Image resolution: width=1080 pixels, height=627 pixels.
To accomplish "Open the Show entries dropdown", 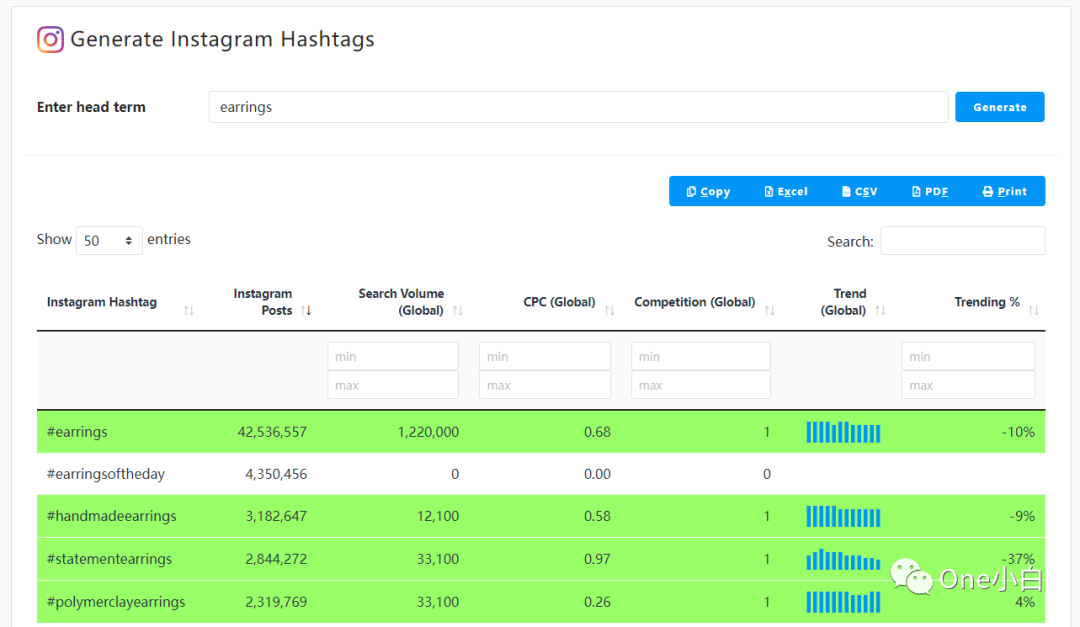I will [109, 240].
